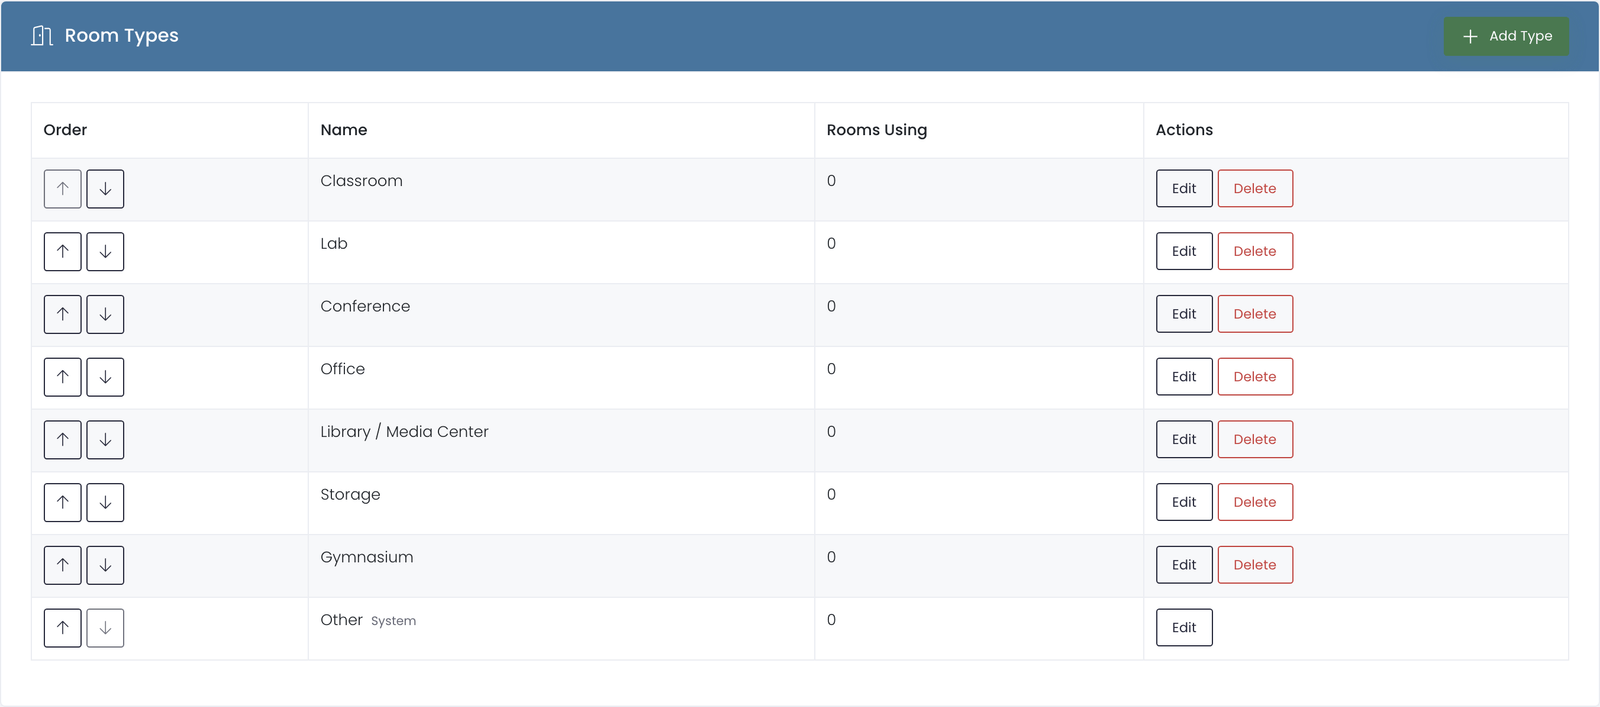Click Rooms Using count for Conference
Screen dimensions: 1600x707
pyautogui.click(x=831, y=306)
